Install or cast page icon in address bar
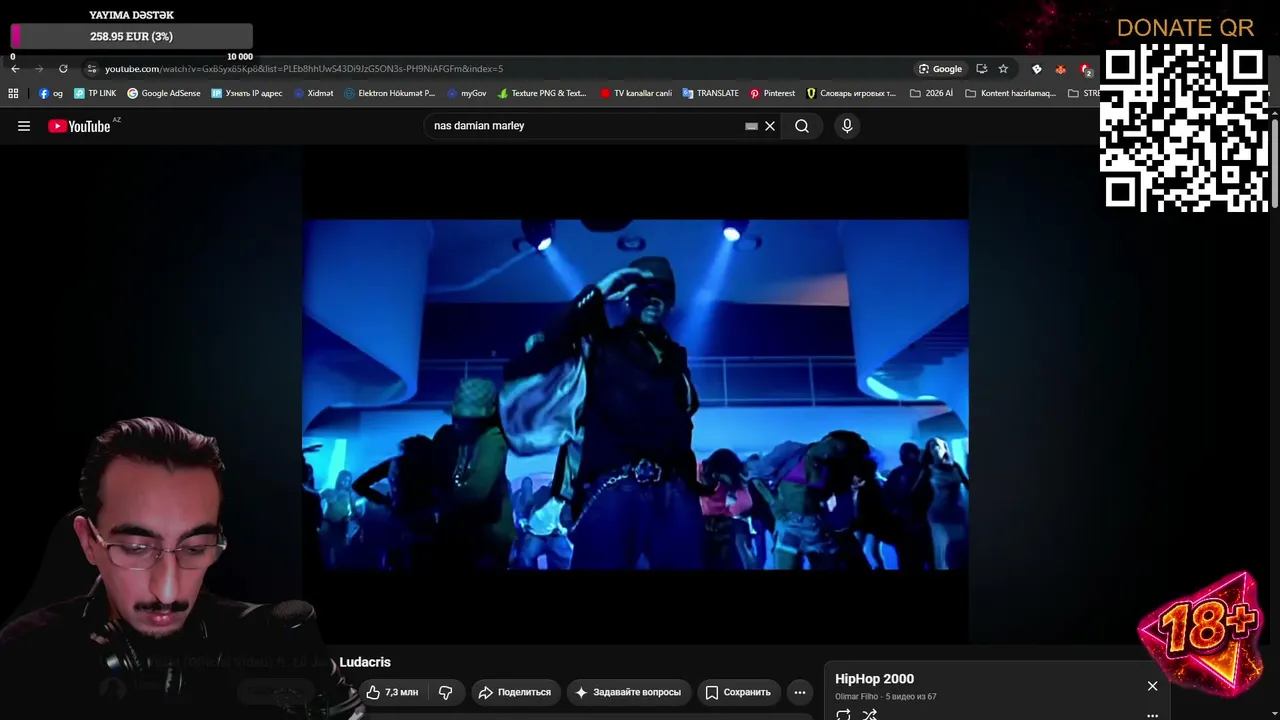Viewport: 1280px width, 720px height. 981,69
